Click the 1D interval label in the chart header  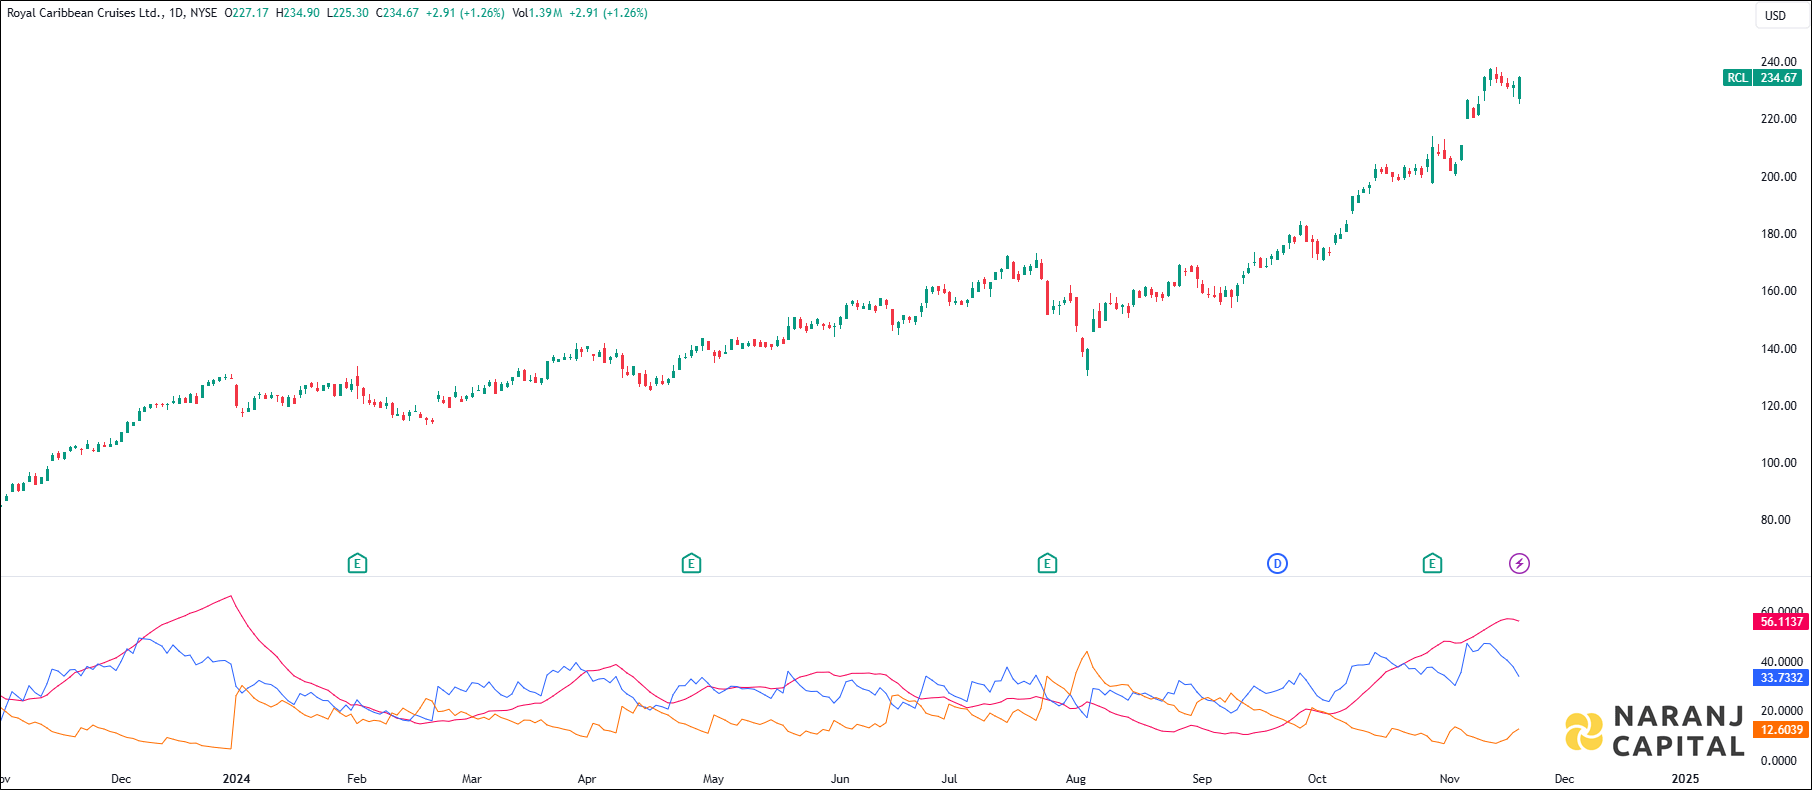(176, 13)
